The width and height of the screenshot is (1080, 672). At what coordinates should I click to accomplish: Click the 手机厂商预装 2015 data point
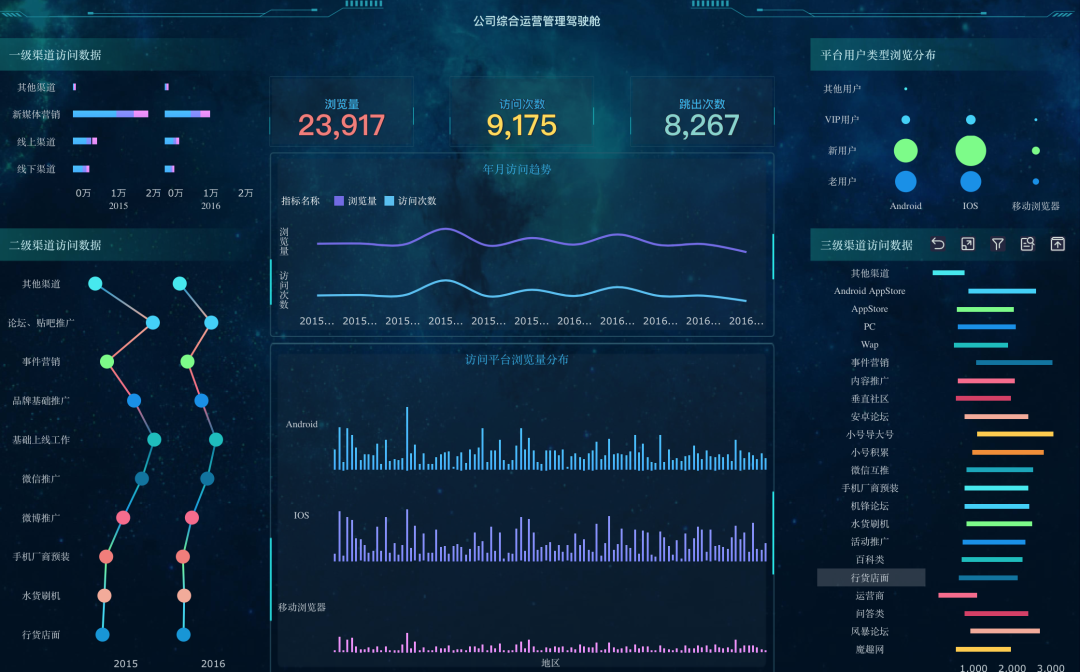(x=106, y=556)
